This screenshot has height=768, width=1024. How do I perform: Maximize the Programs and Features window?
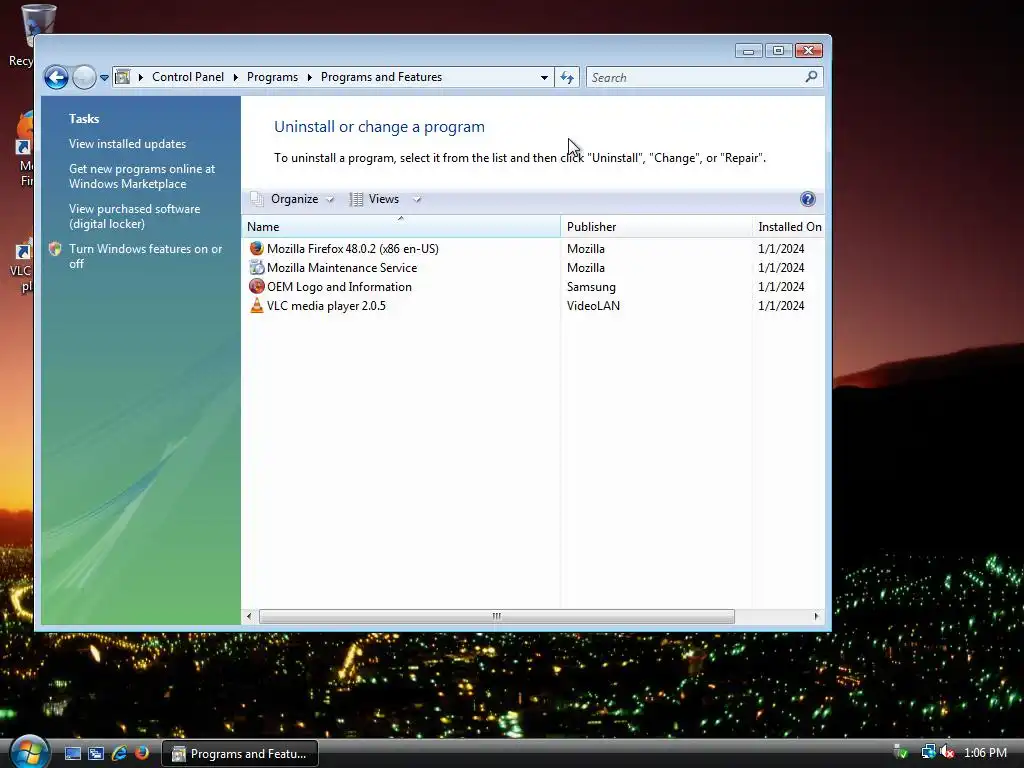[x=778, y=51]
